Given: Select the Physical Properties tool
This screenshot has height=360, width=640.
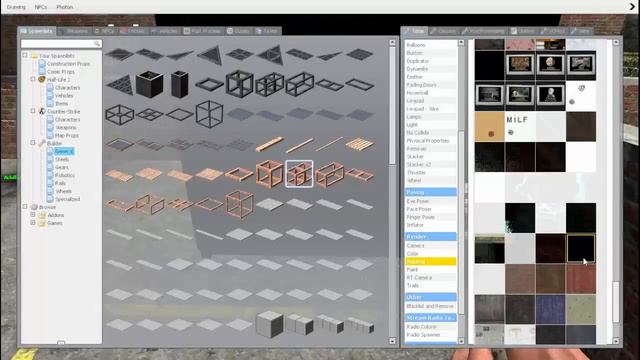Looking at the screenshot, I should coord(431,140).
